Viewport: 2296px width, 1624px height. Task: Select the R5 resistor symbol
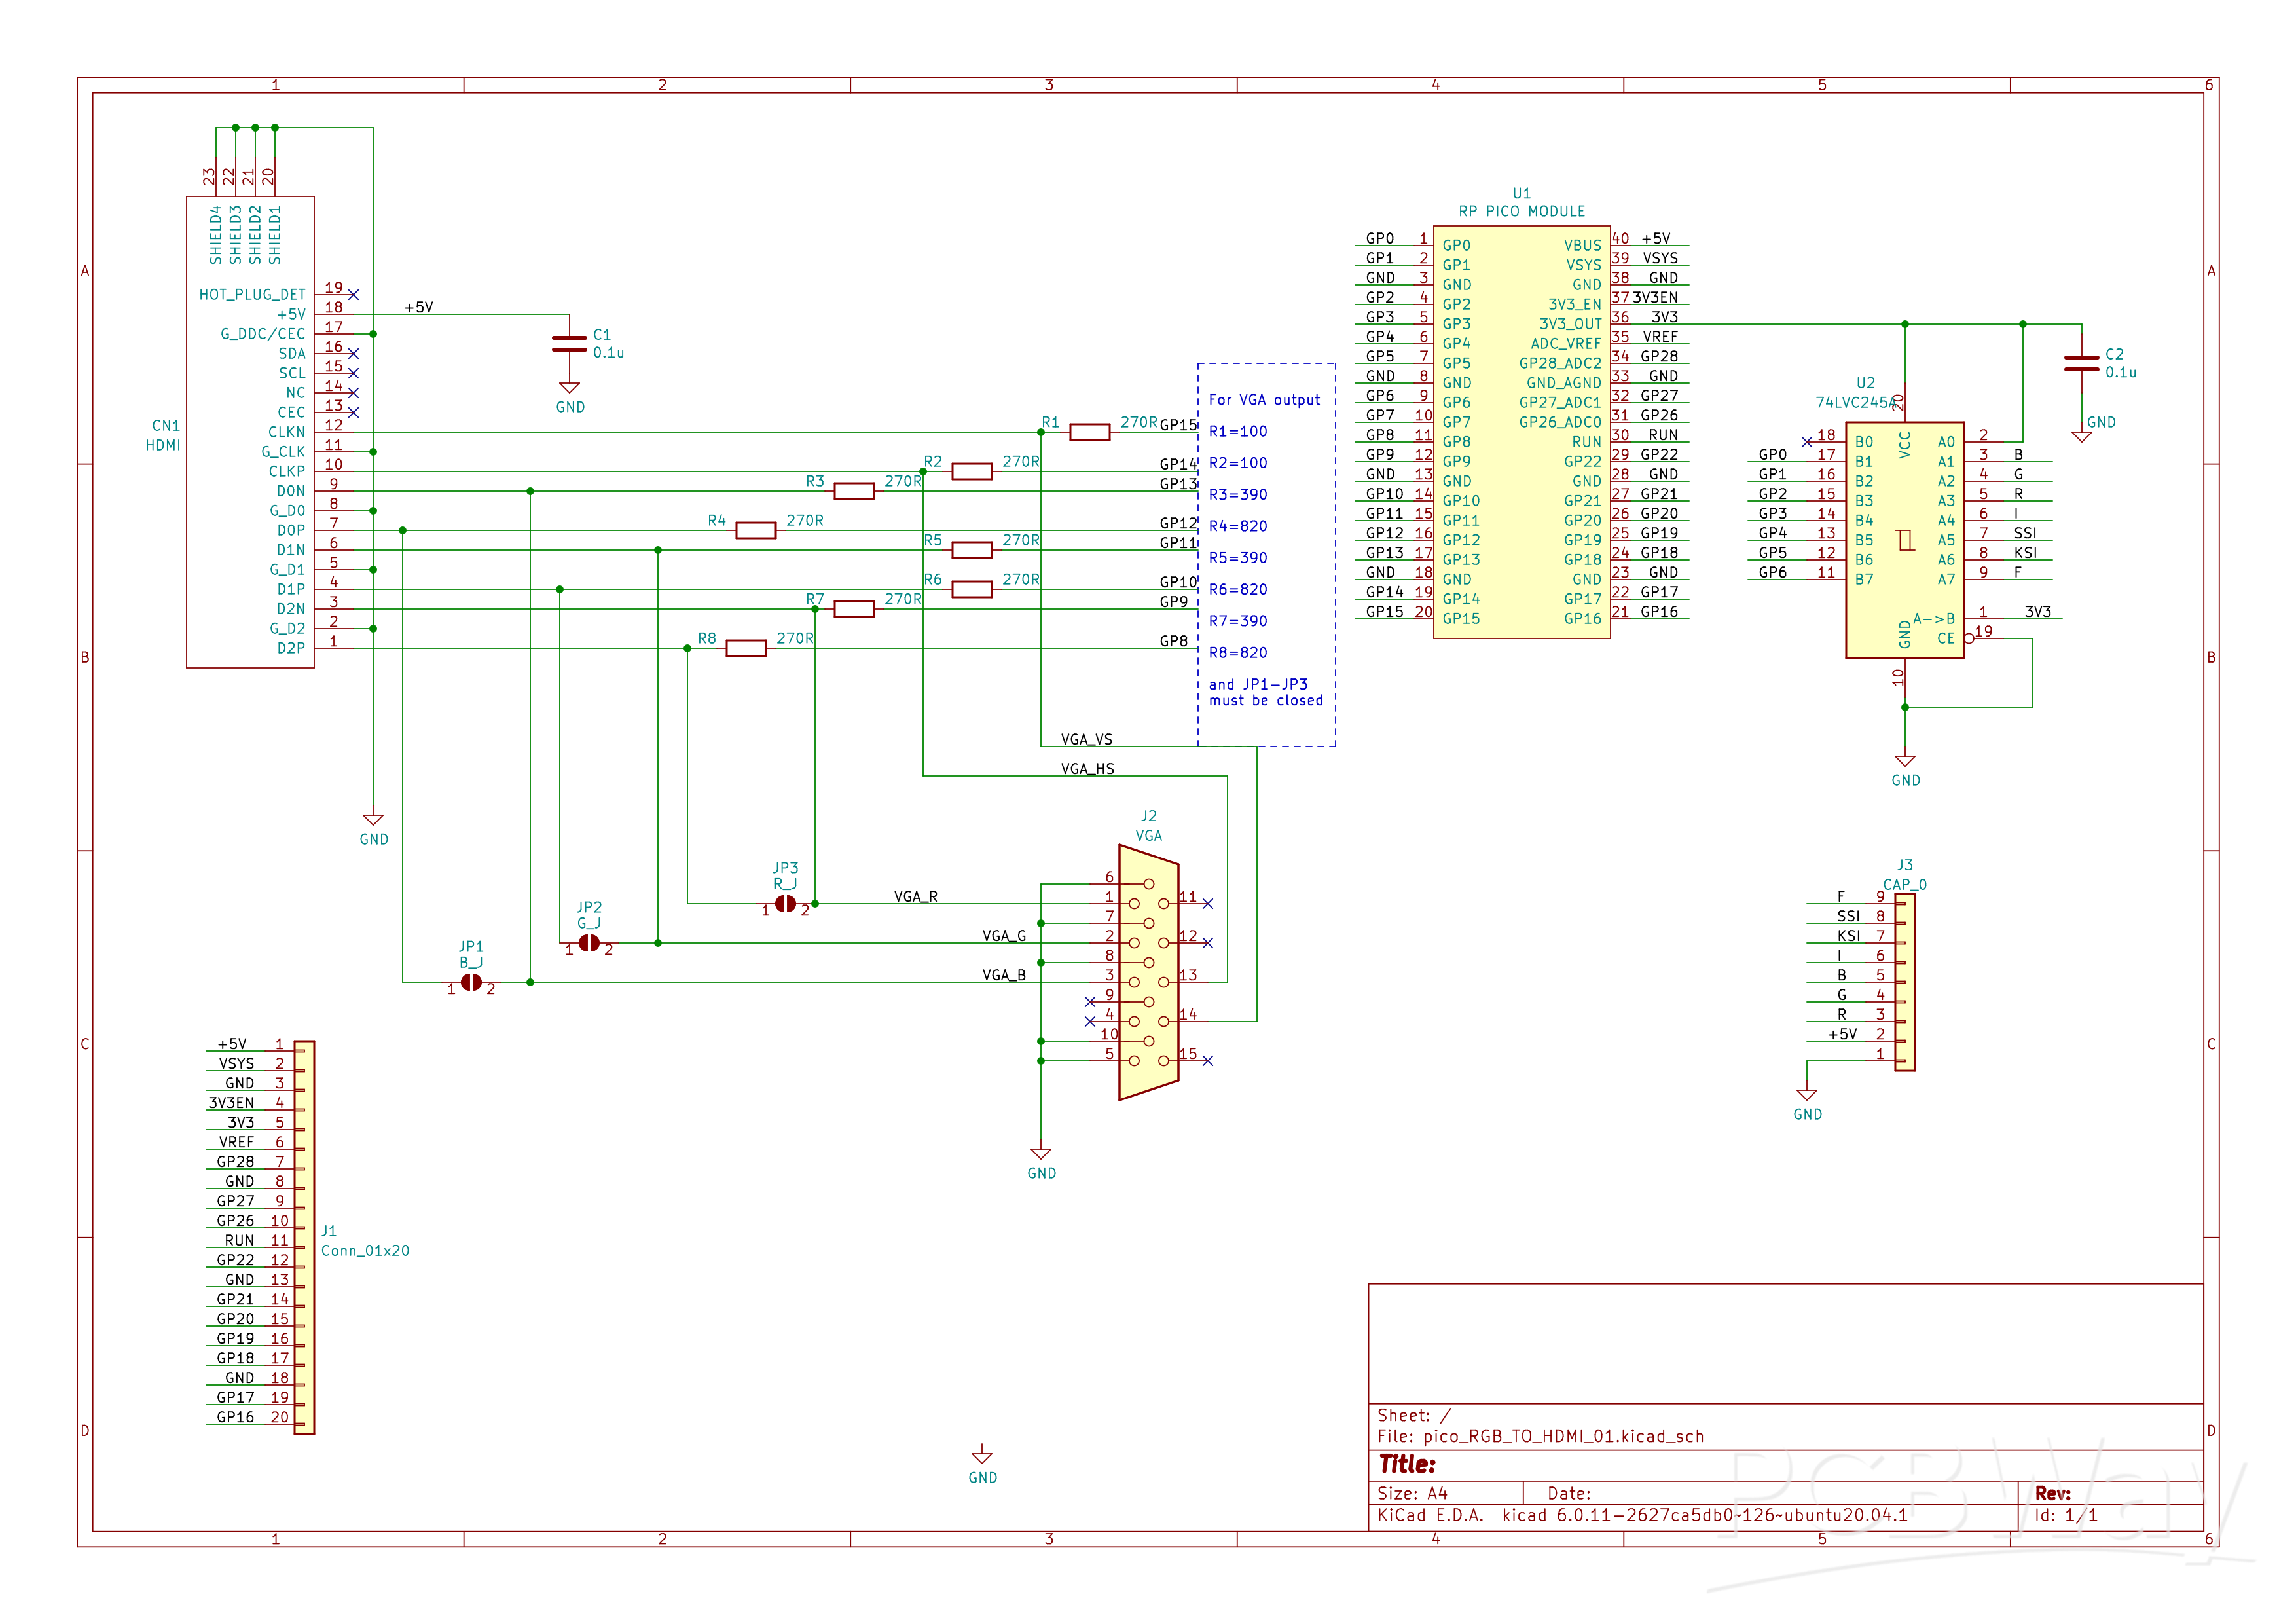pyautogui.click(x=971, y=550)
